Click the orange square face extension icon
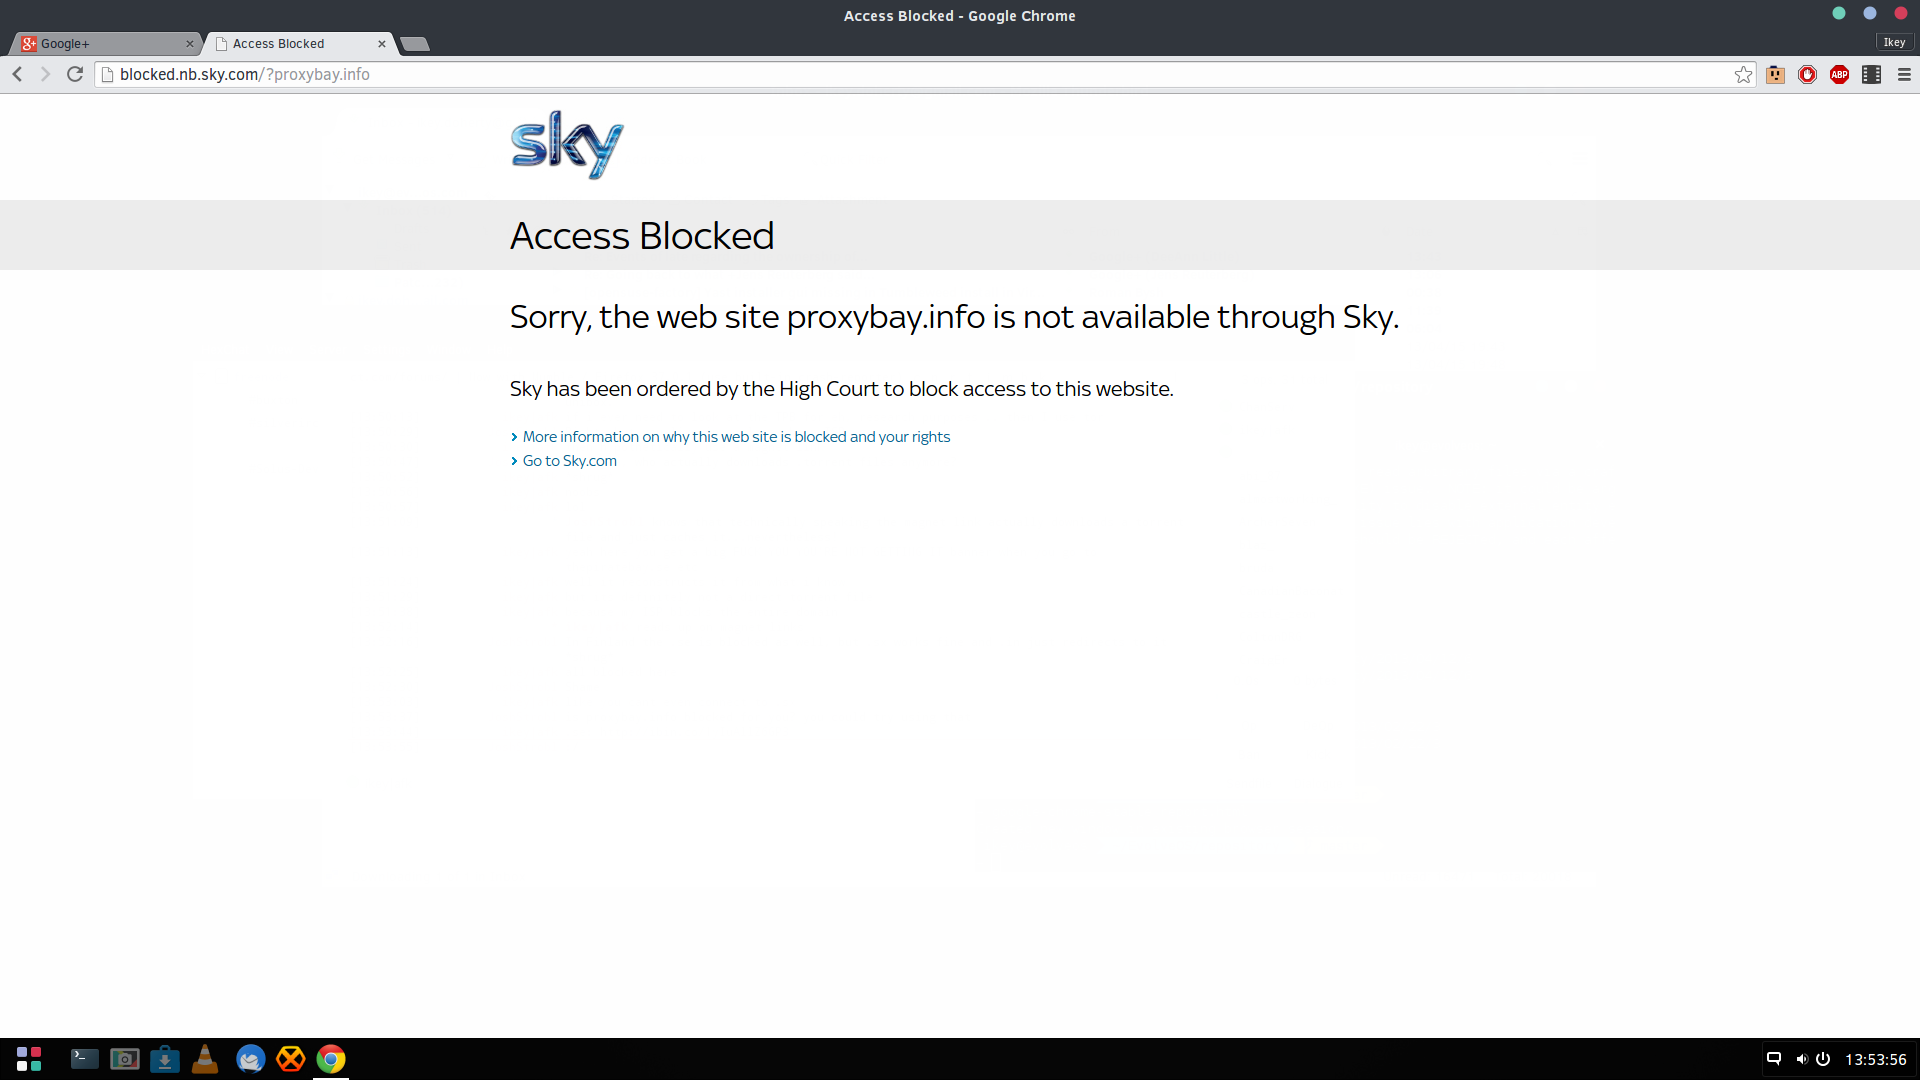This screenshot has height=1080, width=1920. pyautogui.click(x=1775, y=75)
